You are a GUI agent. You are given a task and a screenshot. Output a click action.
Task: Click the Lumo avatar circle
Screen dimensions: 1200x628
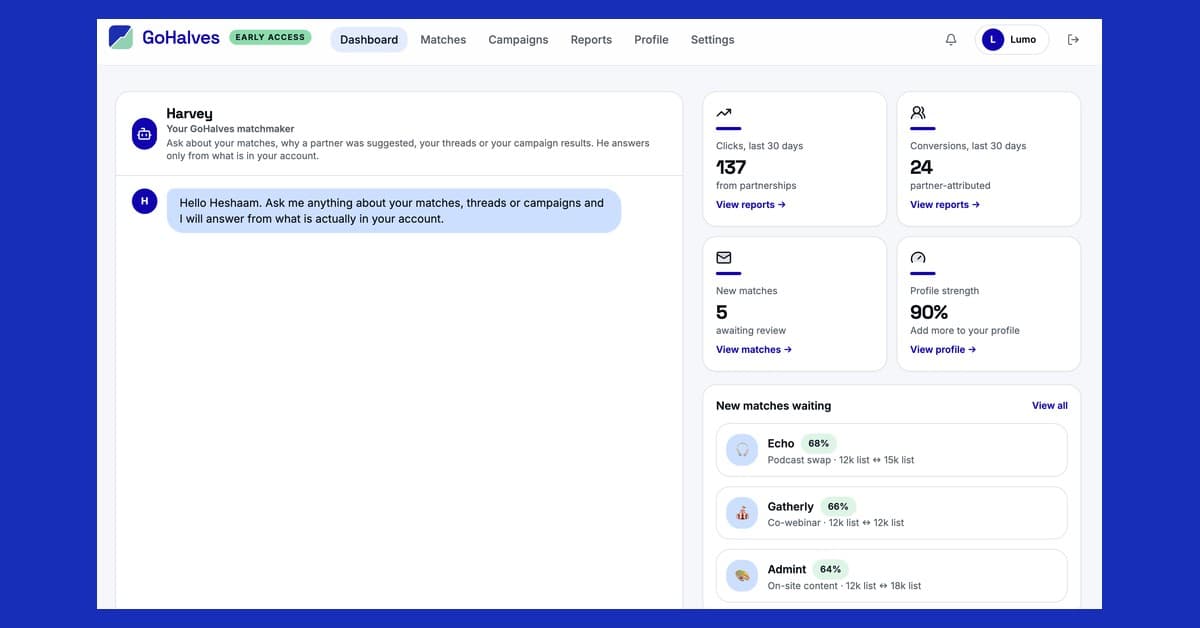point(992,40)
